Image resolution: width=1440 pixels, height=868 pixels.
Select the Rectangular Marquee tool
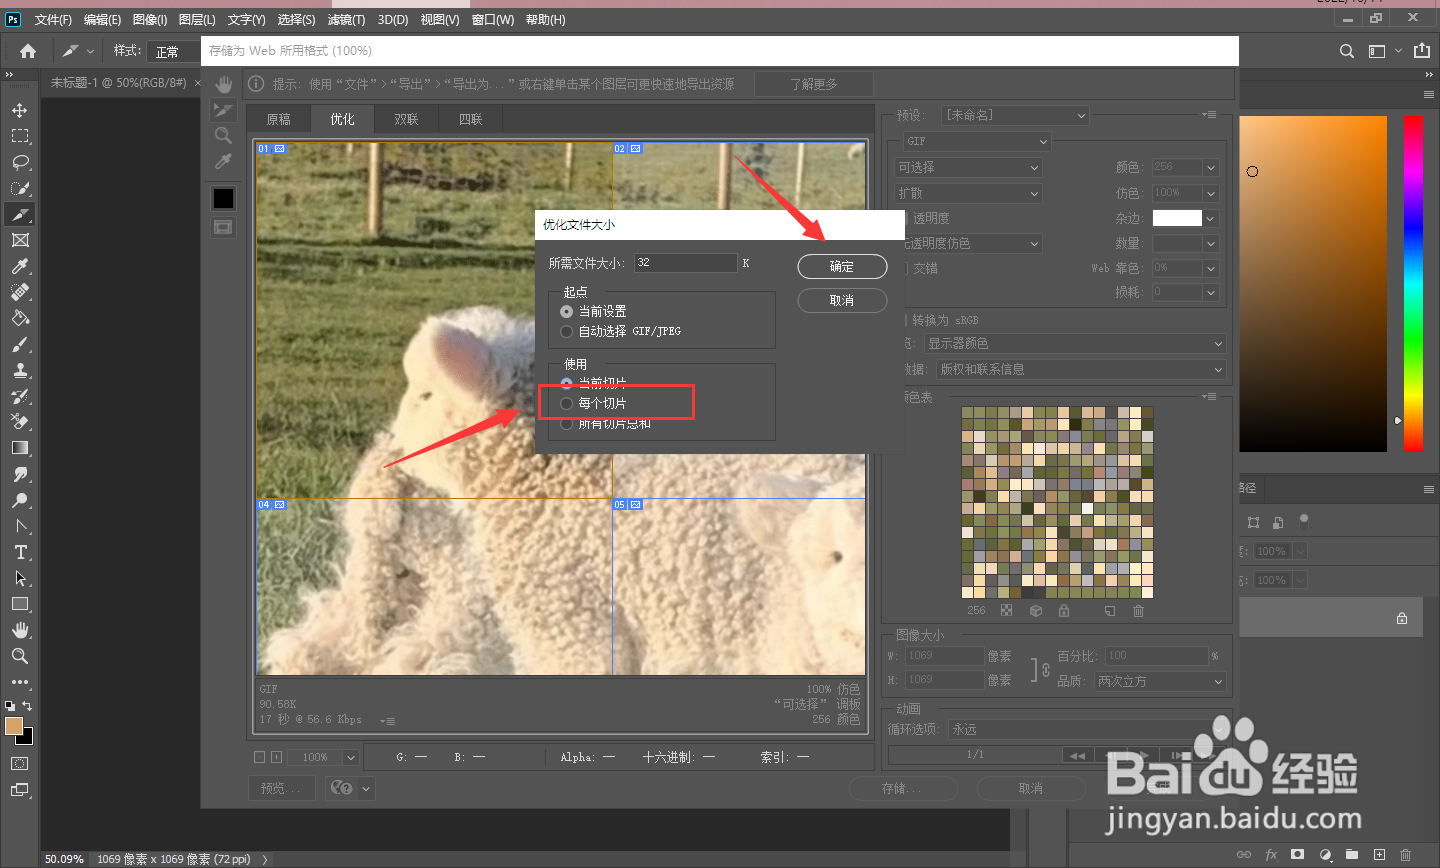pyautogui.click(x=20, y=136)
